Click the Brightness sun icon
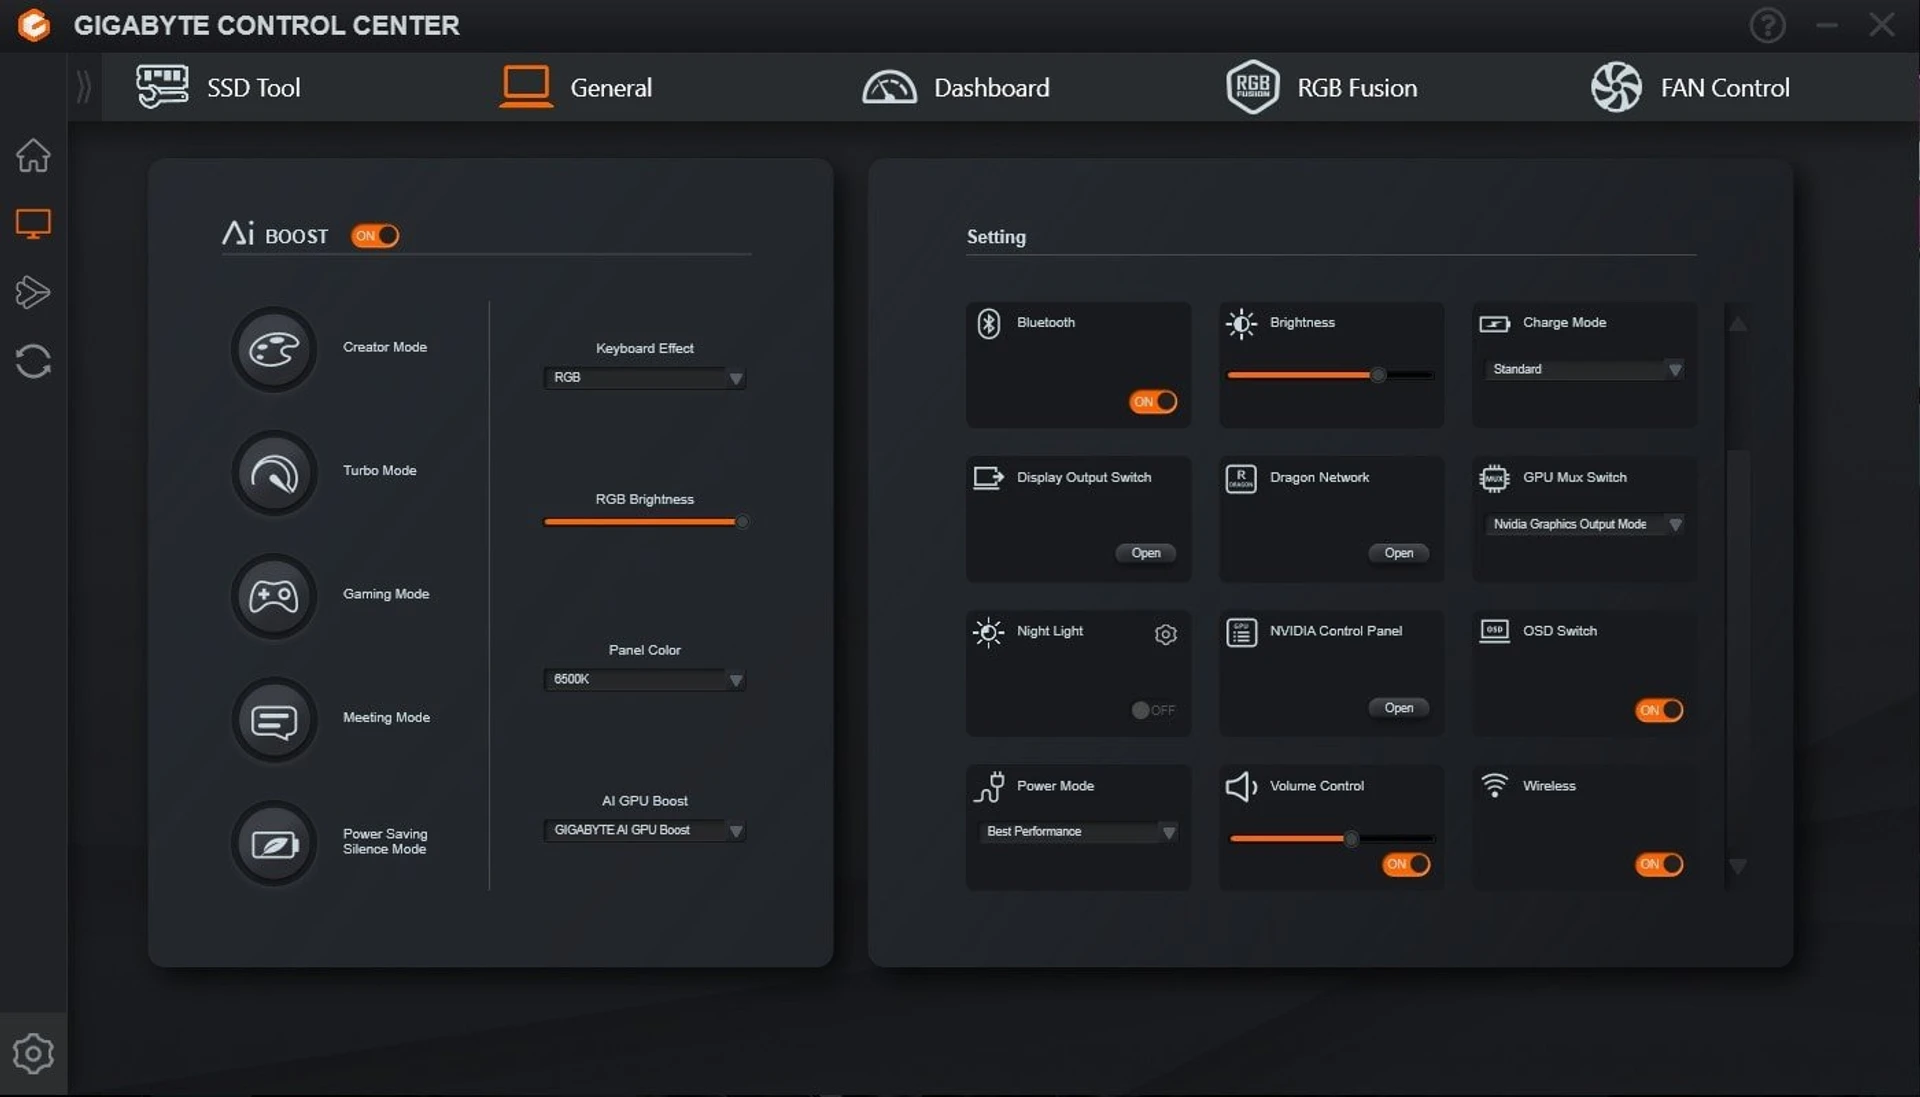Viewport: 1920px width, 1097px height. point(1241,323)
